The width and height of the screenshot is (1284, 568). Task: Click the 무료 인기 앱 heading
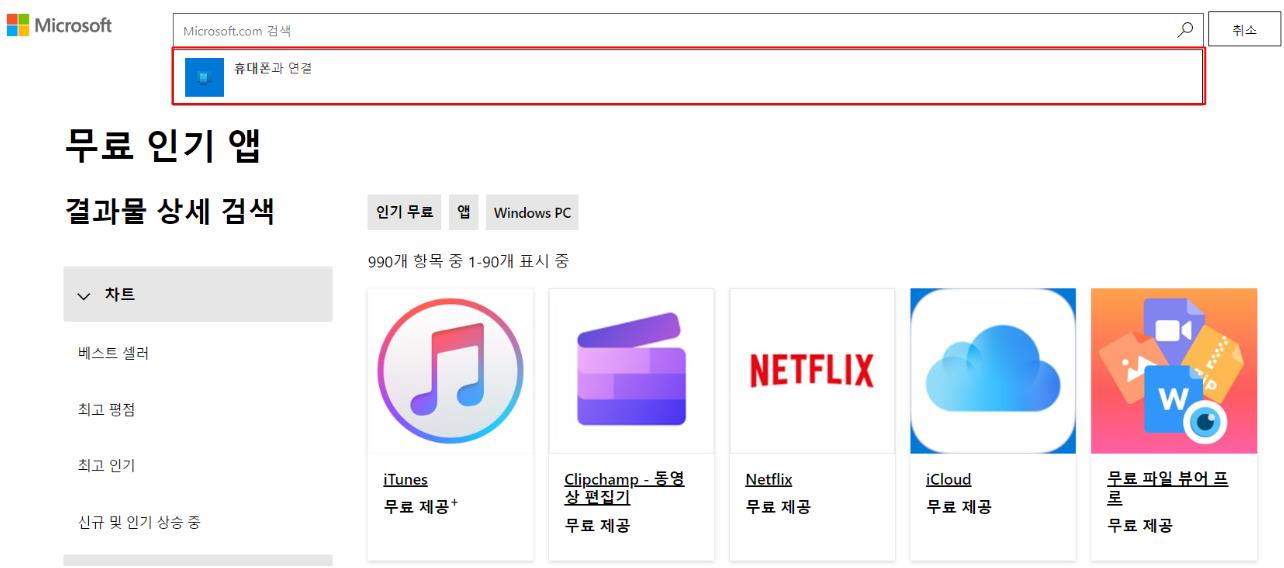(163, 146)
